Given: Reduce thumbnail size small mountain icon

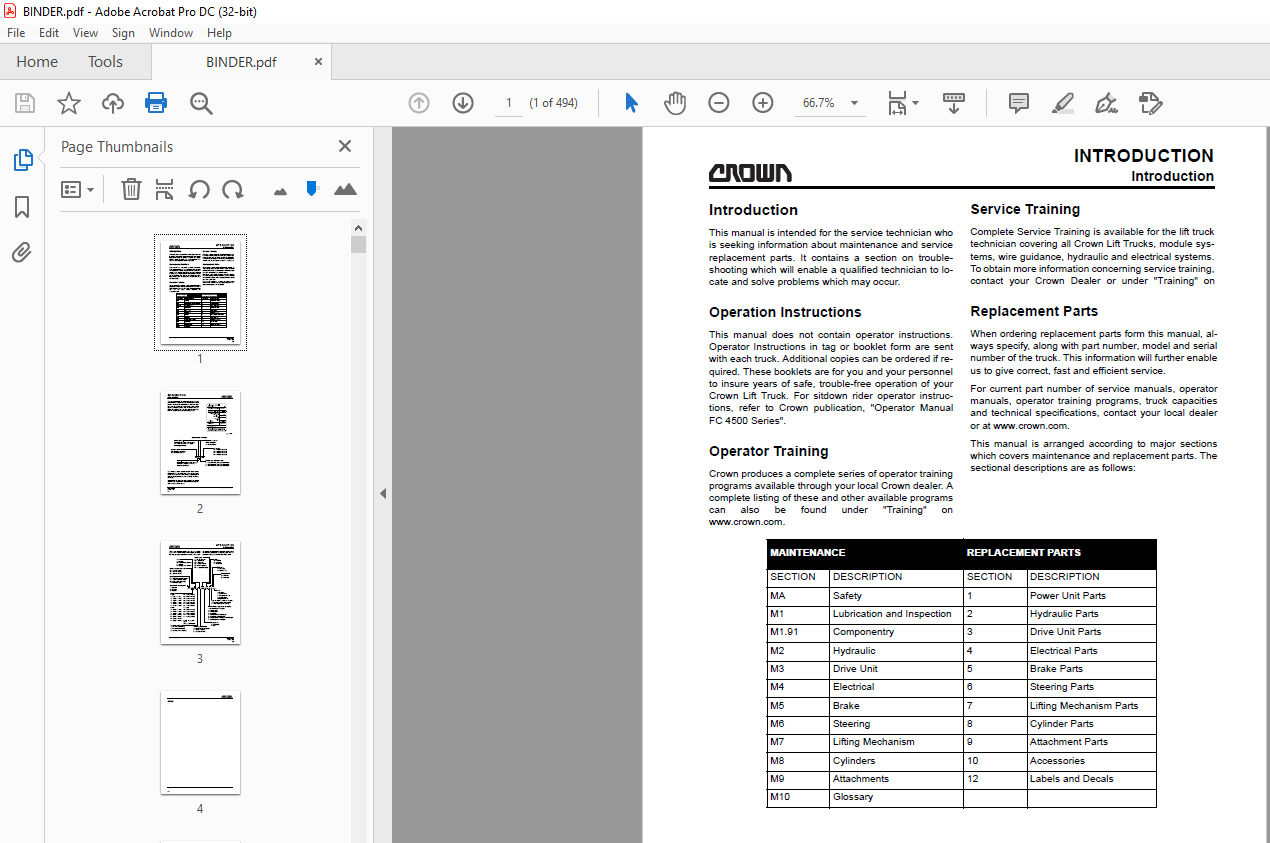Looking at the screenshot, I should [280, 190].
